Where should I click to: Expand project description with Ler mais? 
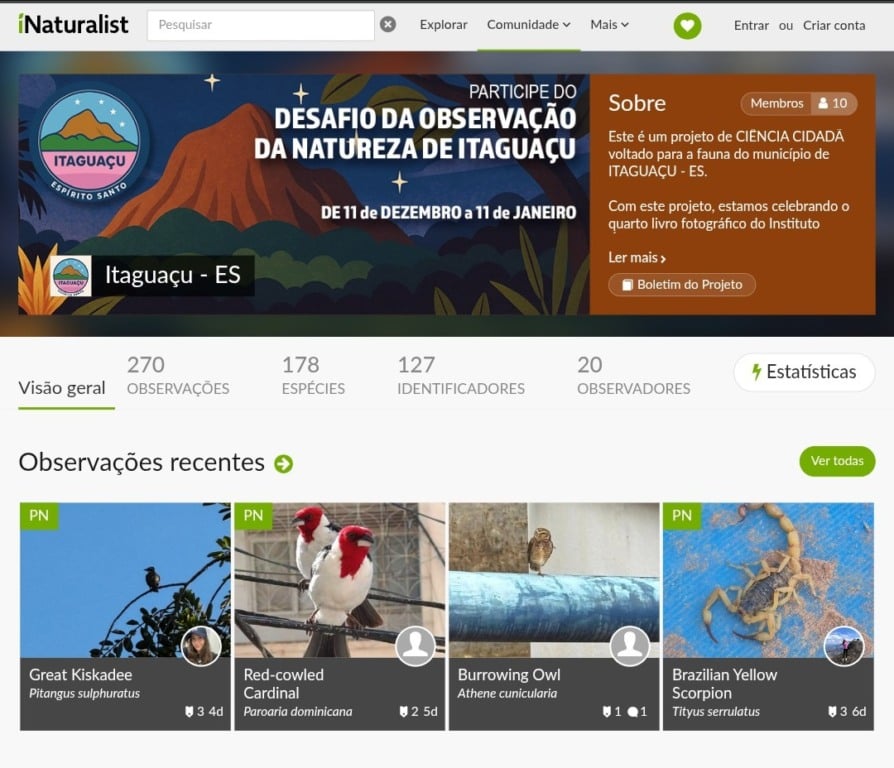point(637,258)
